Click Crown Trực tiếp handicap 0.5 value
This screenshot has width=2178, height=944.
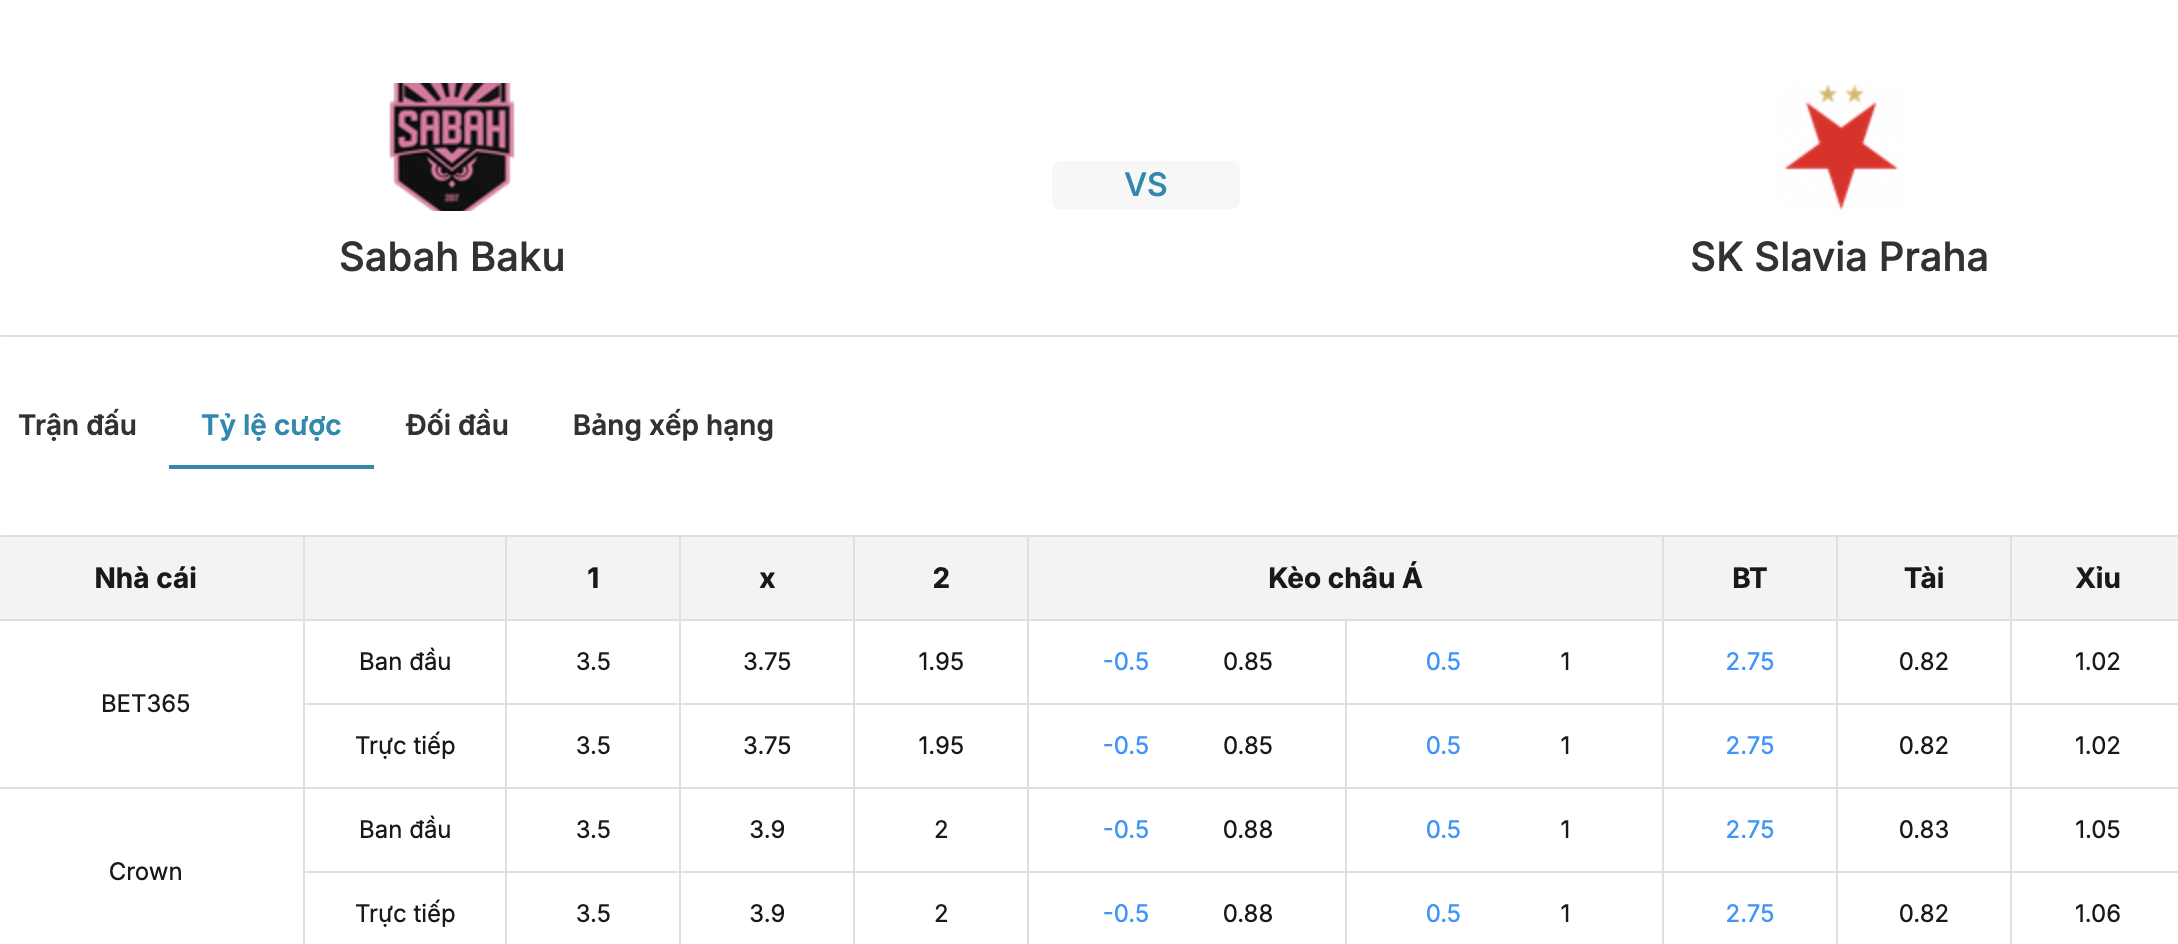[x=1443, y=914]
